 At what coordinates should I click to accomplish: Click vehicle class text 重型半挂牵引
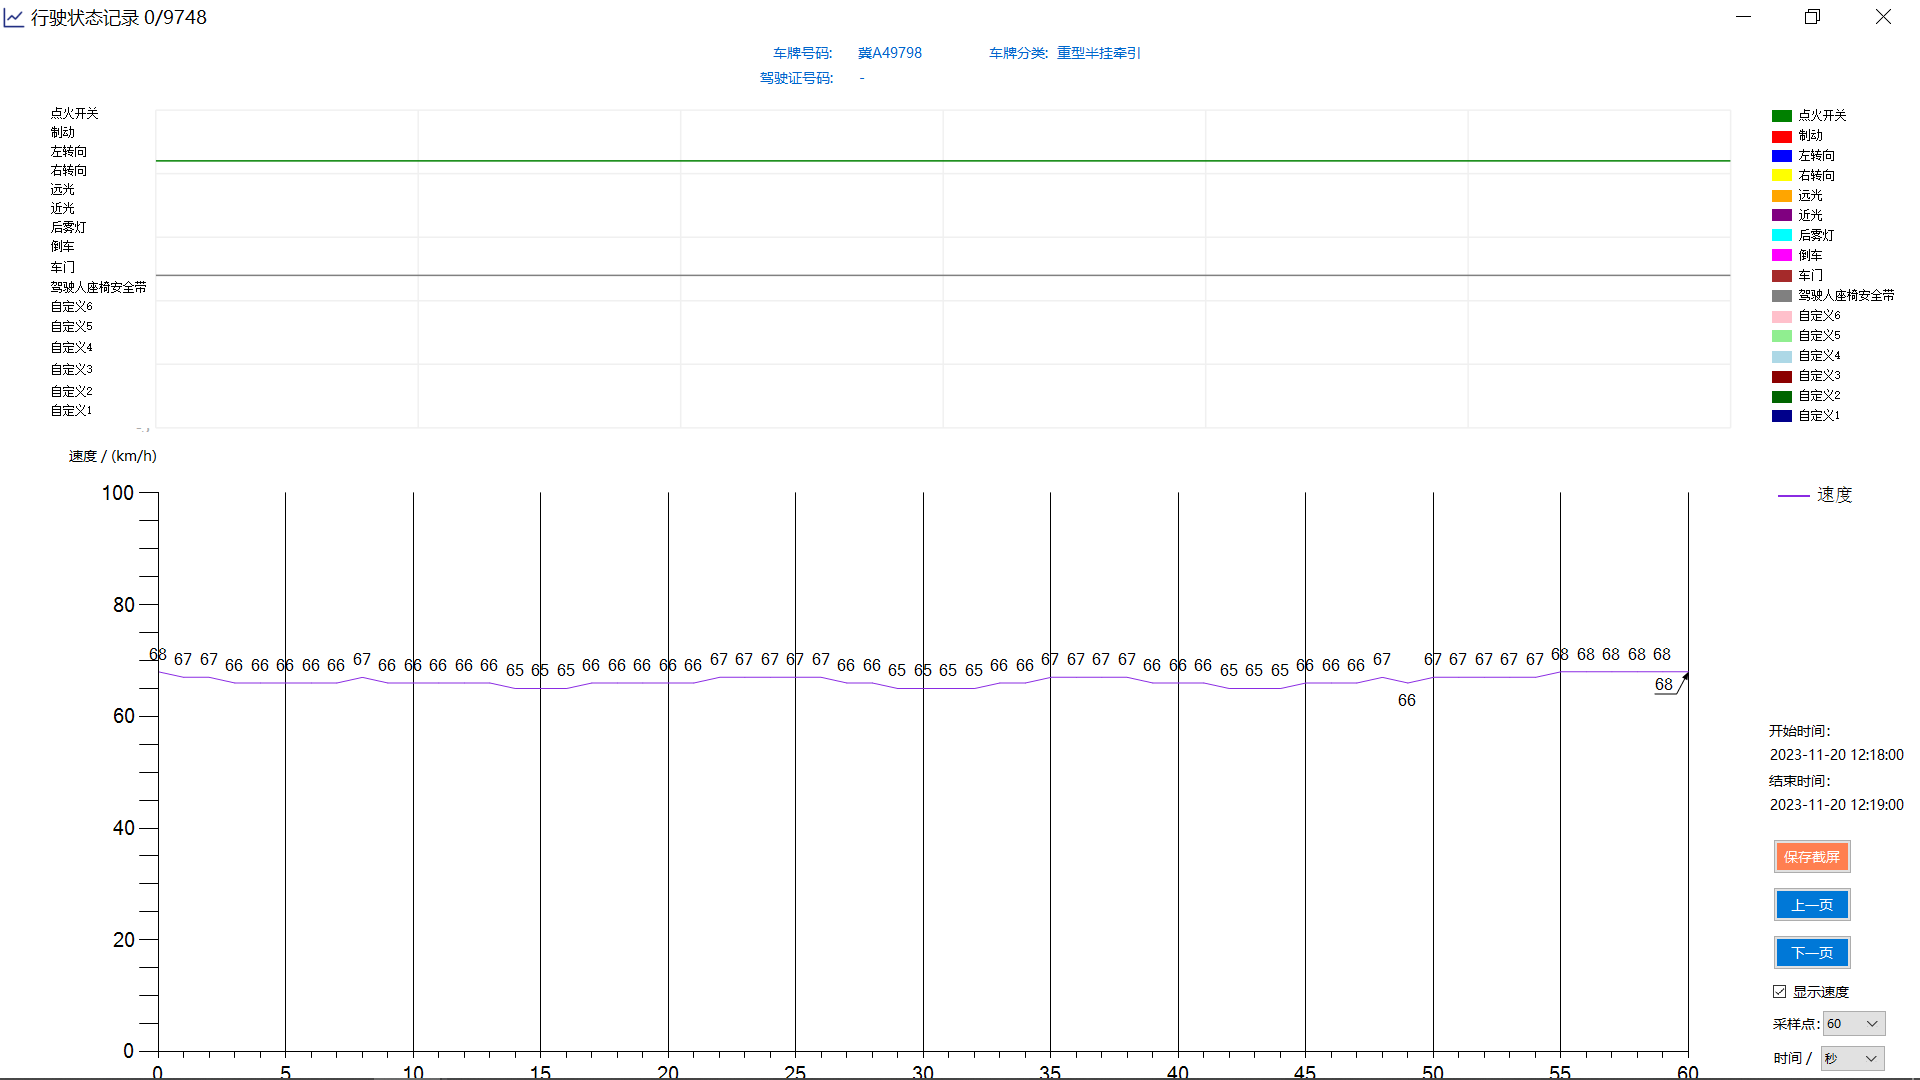coord(1098,53)
